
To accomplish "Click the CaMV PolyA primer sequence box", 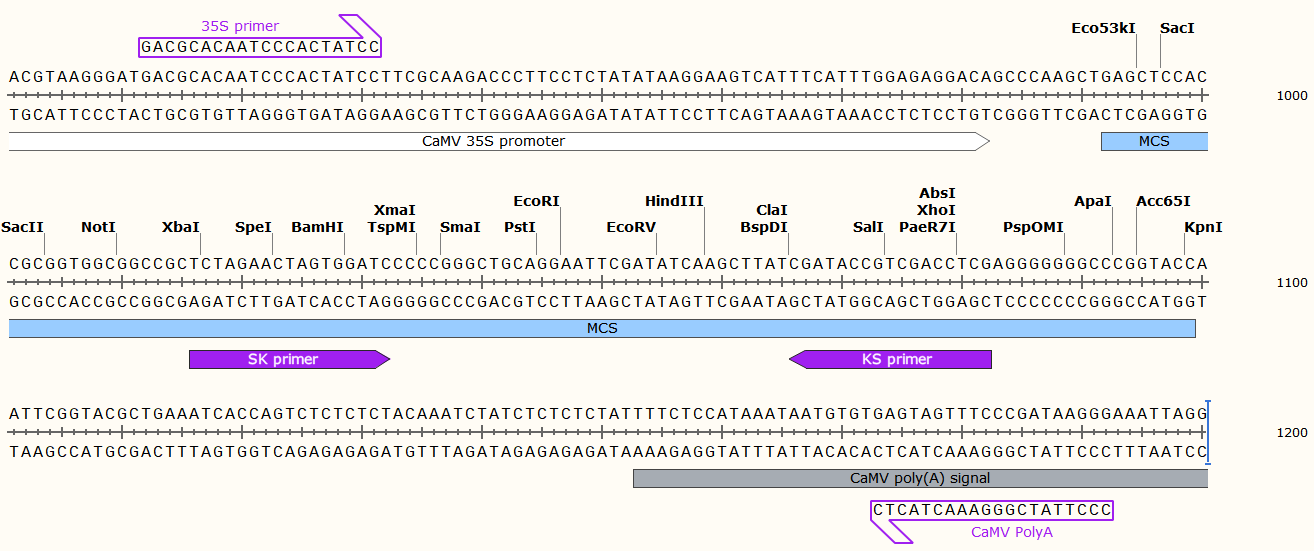I will click(x=992, y=510).
